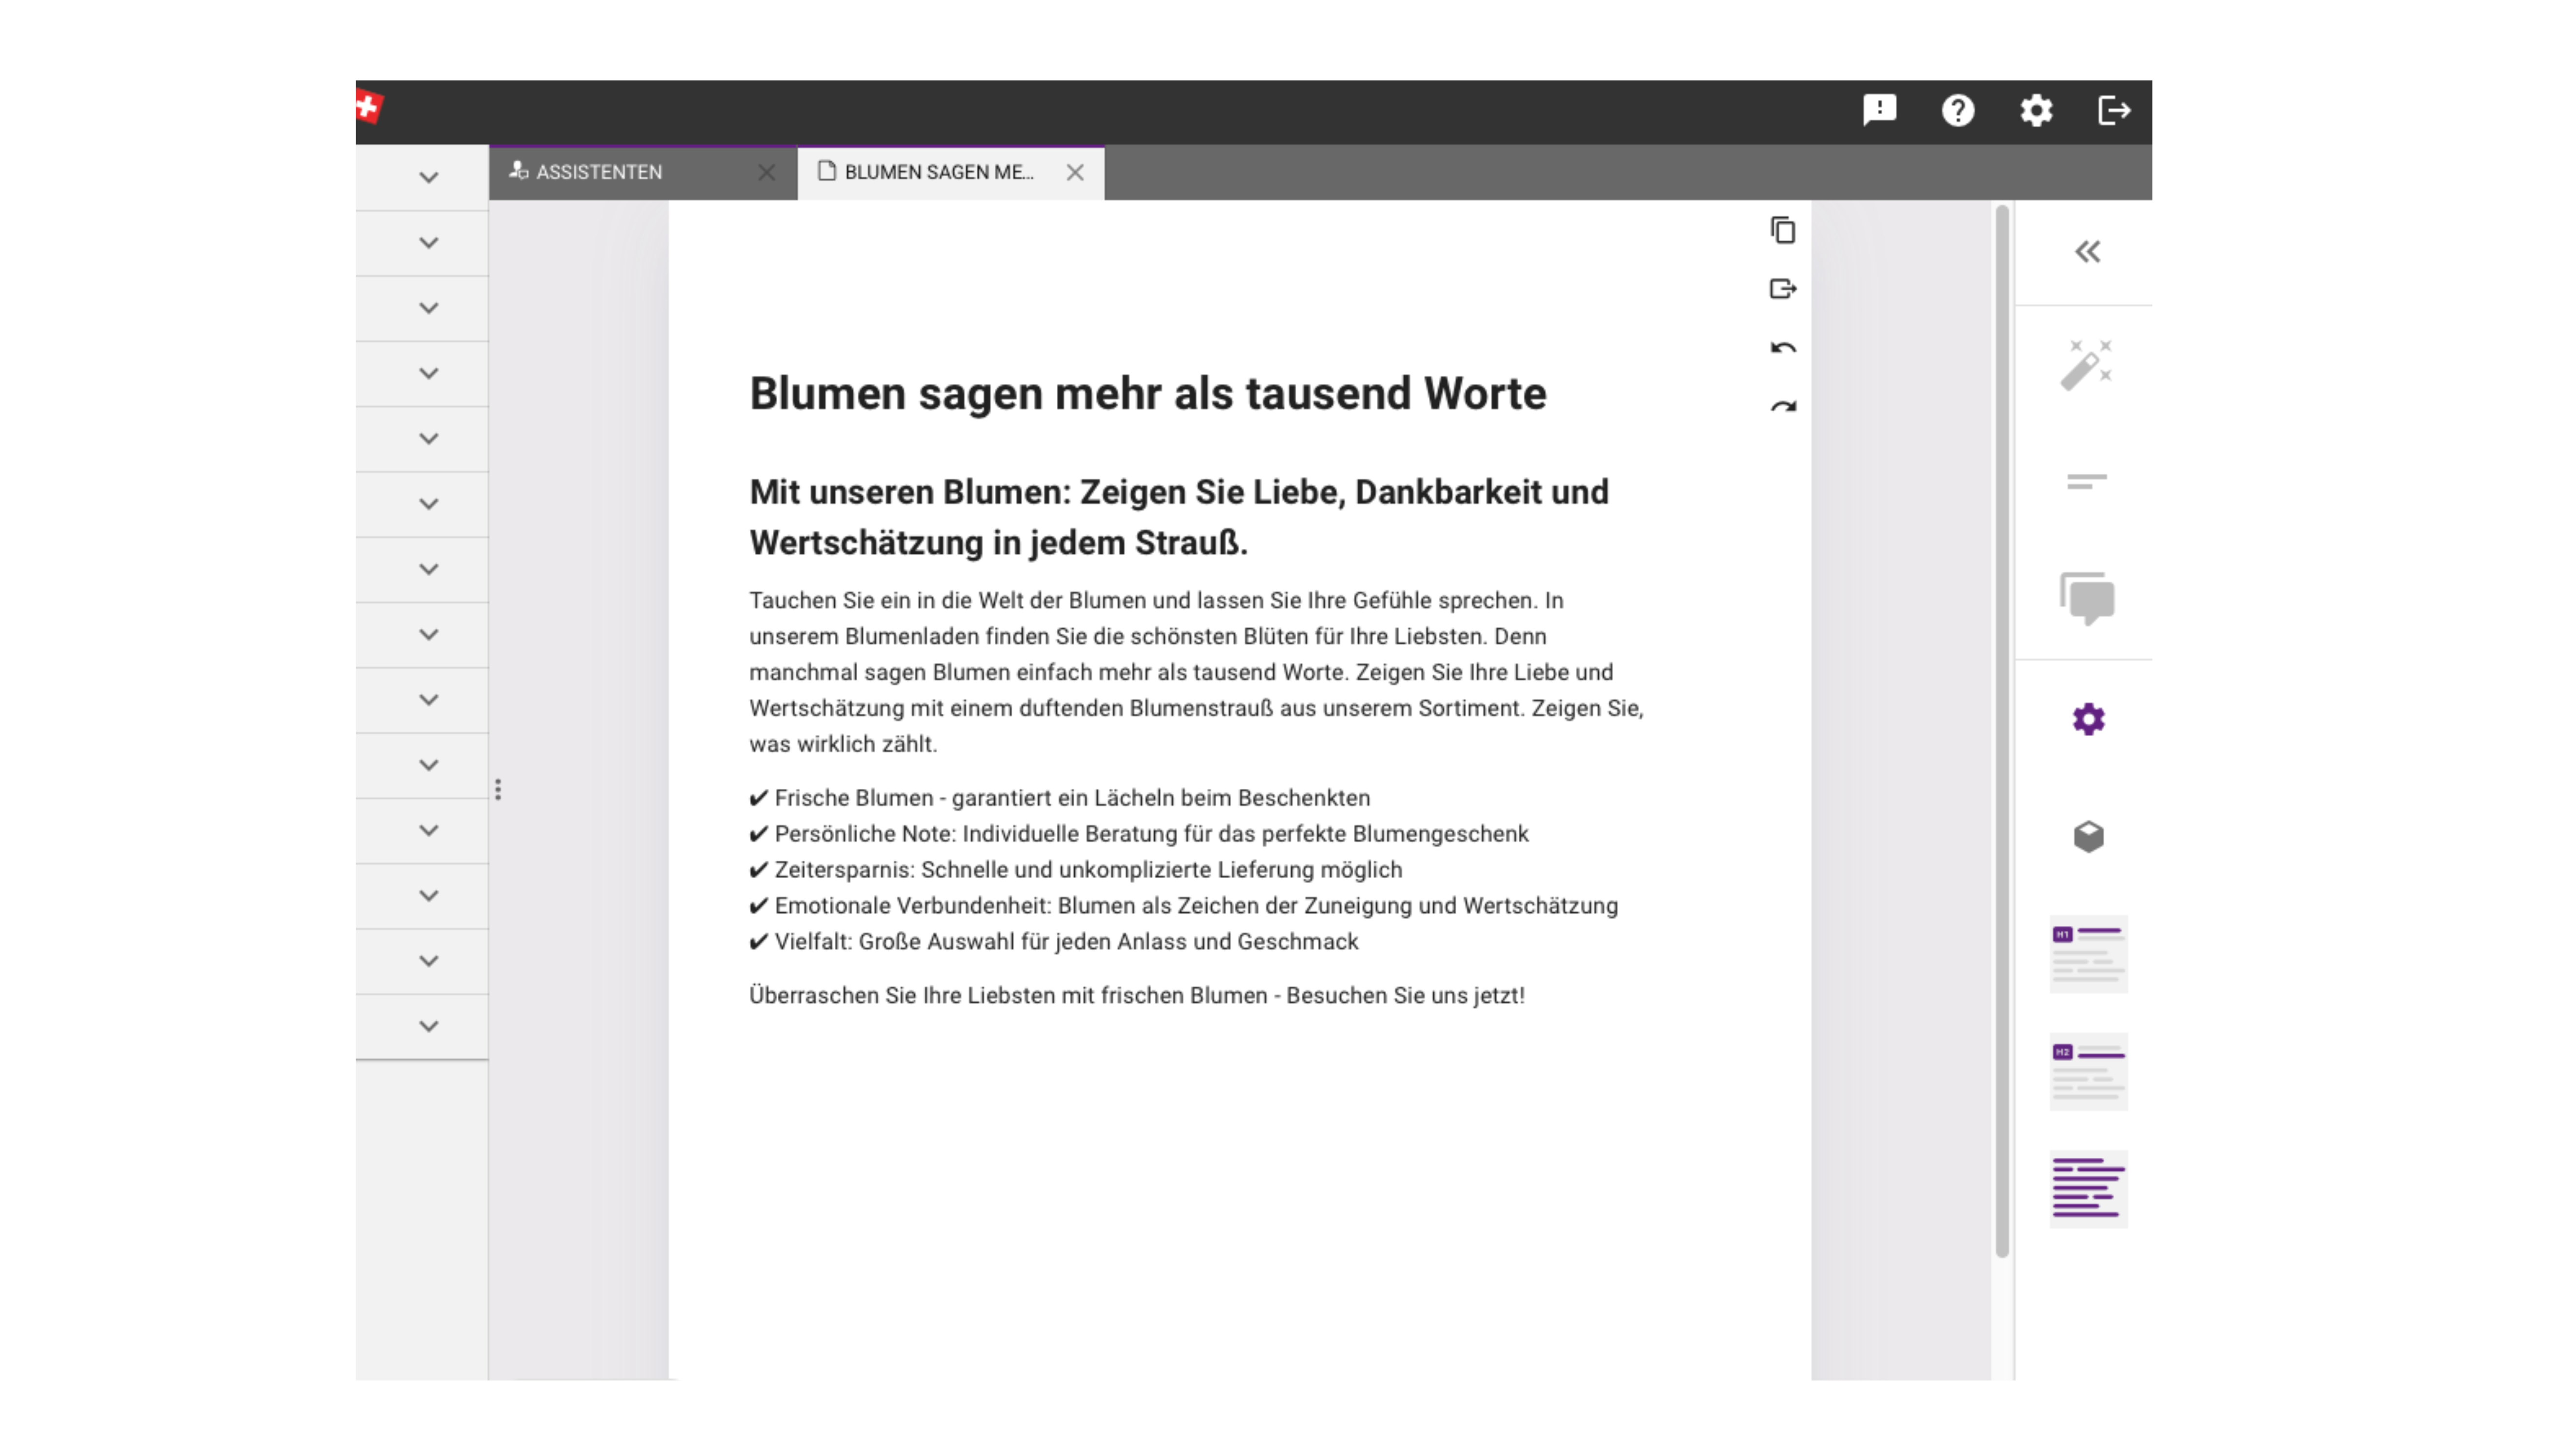This screenshot has height=1449, width=2576.
Task: Collapse the right panel with double arrows
Action: coord(2087,252)
